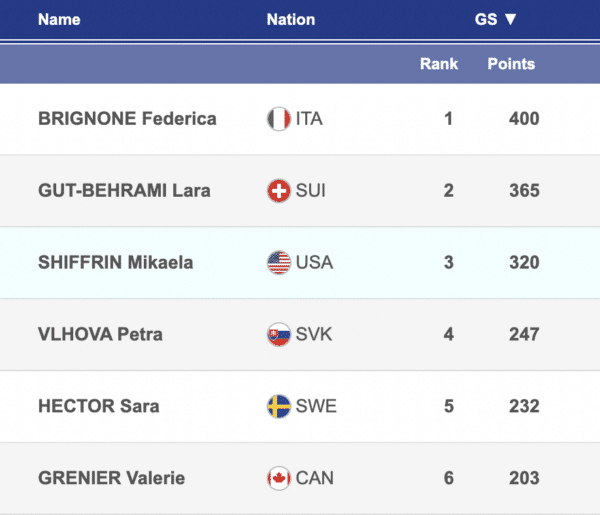The height and width of the screenshot is (515, 600).
Task: Click the Canada flag icon
Action: tap(279, 479)
